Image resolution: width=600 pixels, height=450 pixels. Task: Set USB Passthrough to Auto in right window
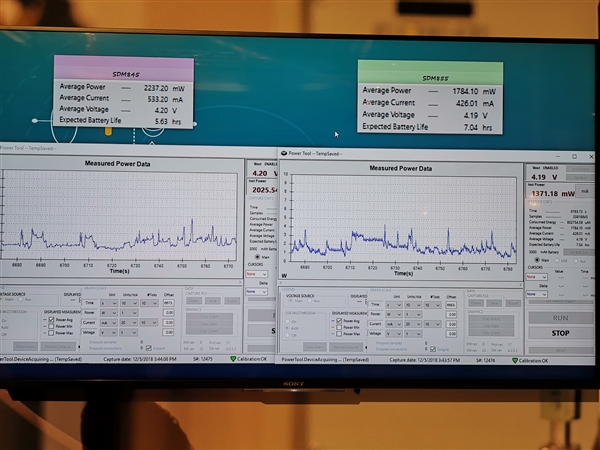(x=287, y=328)
